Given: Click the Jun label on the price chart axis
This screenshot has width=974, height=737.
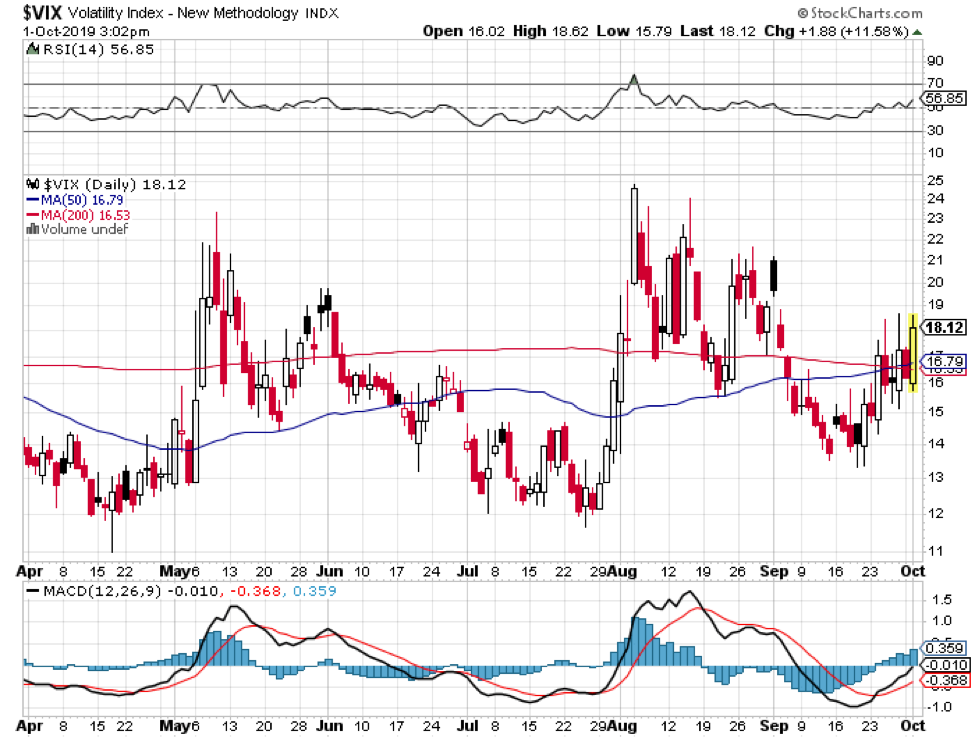Looking at the screenshot, I should point(330,571).
